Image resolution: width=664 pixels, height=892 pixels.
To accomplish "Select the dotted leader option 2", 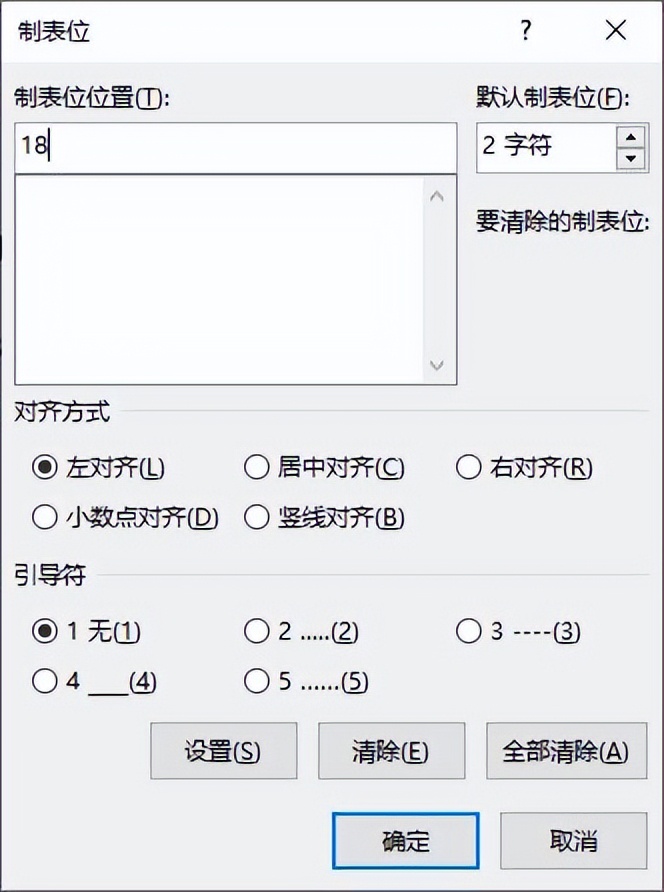I will (x=256, y=631).
